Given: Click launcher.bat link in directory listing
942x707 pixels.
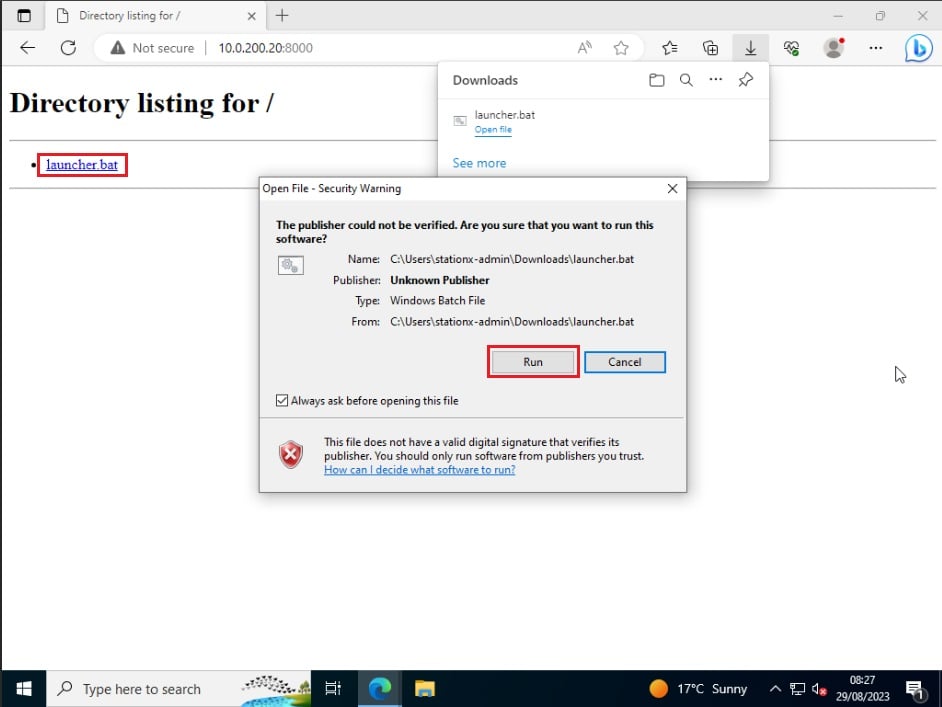Looking at the screenshot, I should pos(82,165).
